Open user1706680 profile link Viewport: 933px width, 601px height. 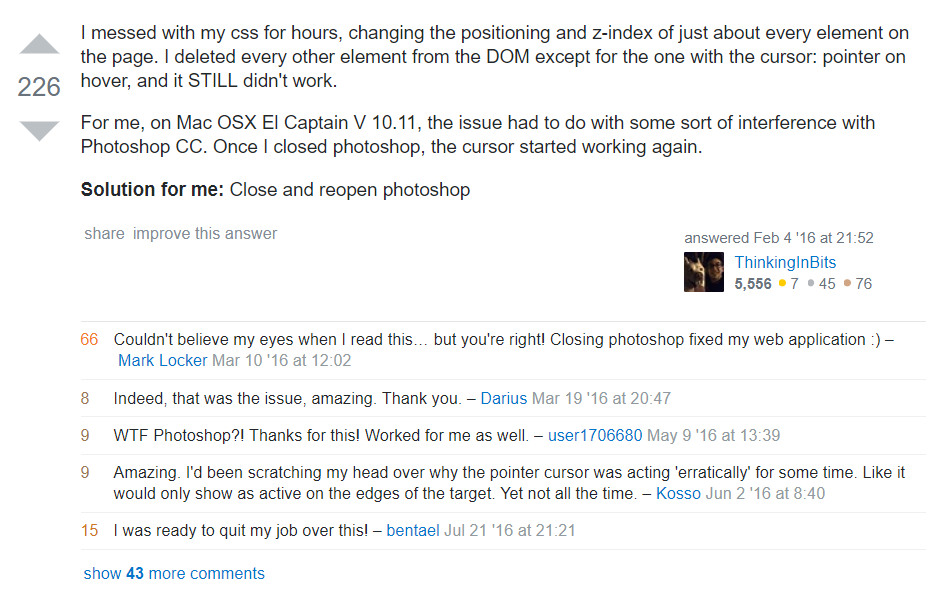point(595,435)
